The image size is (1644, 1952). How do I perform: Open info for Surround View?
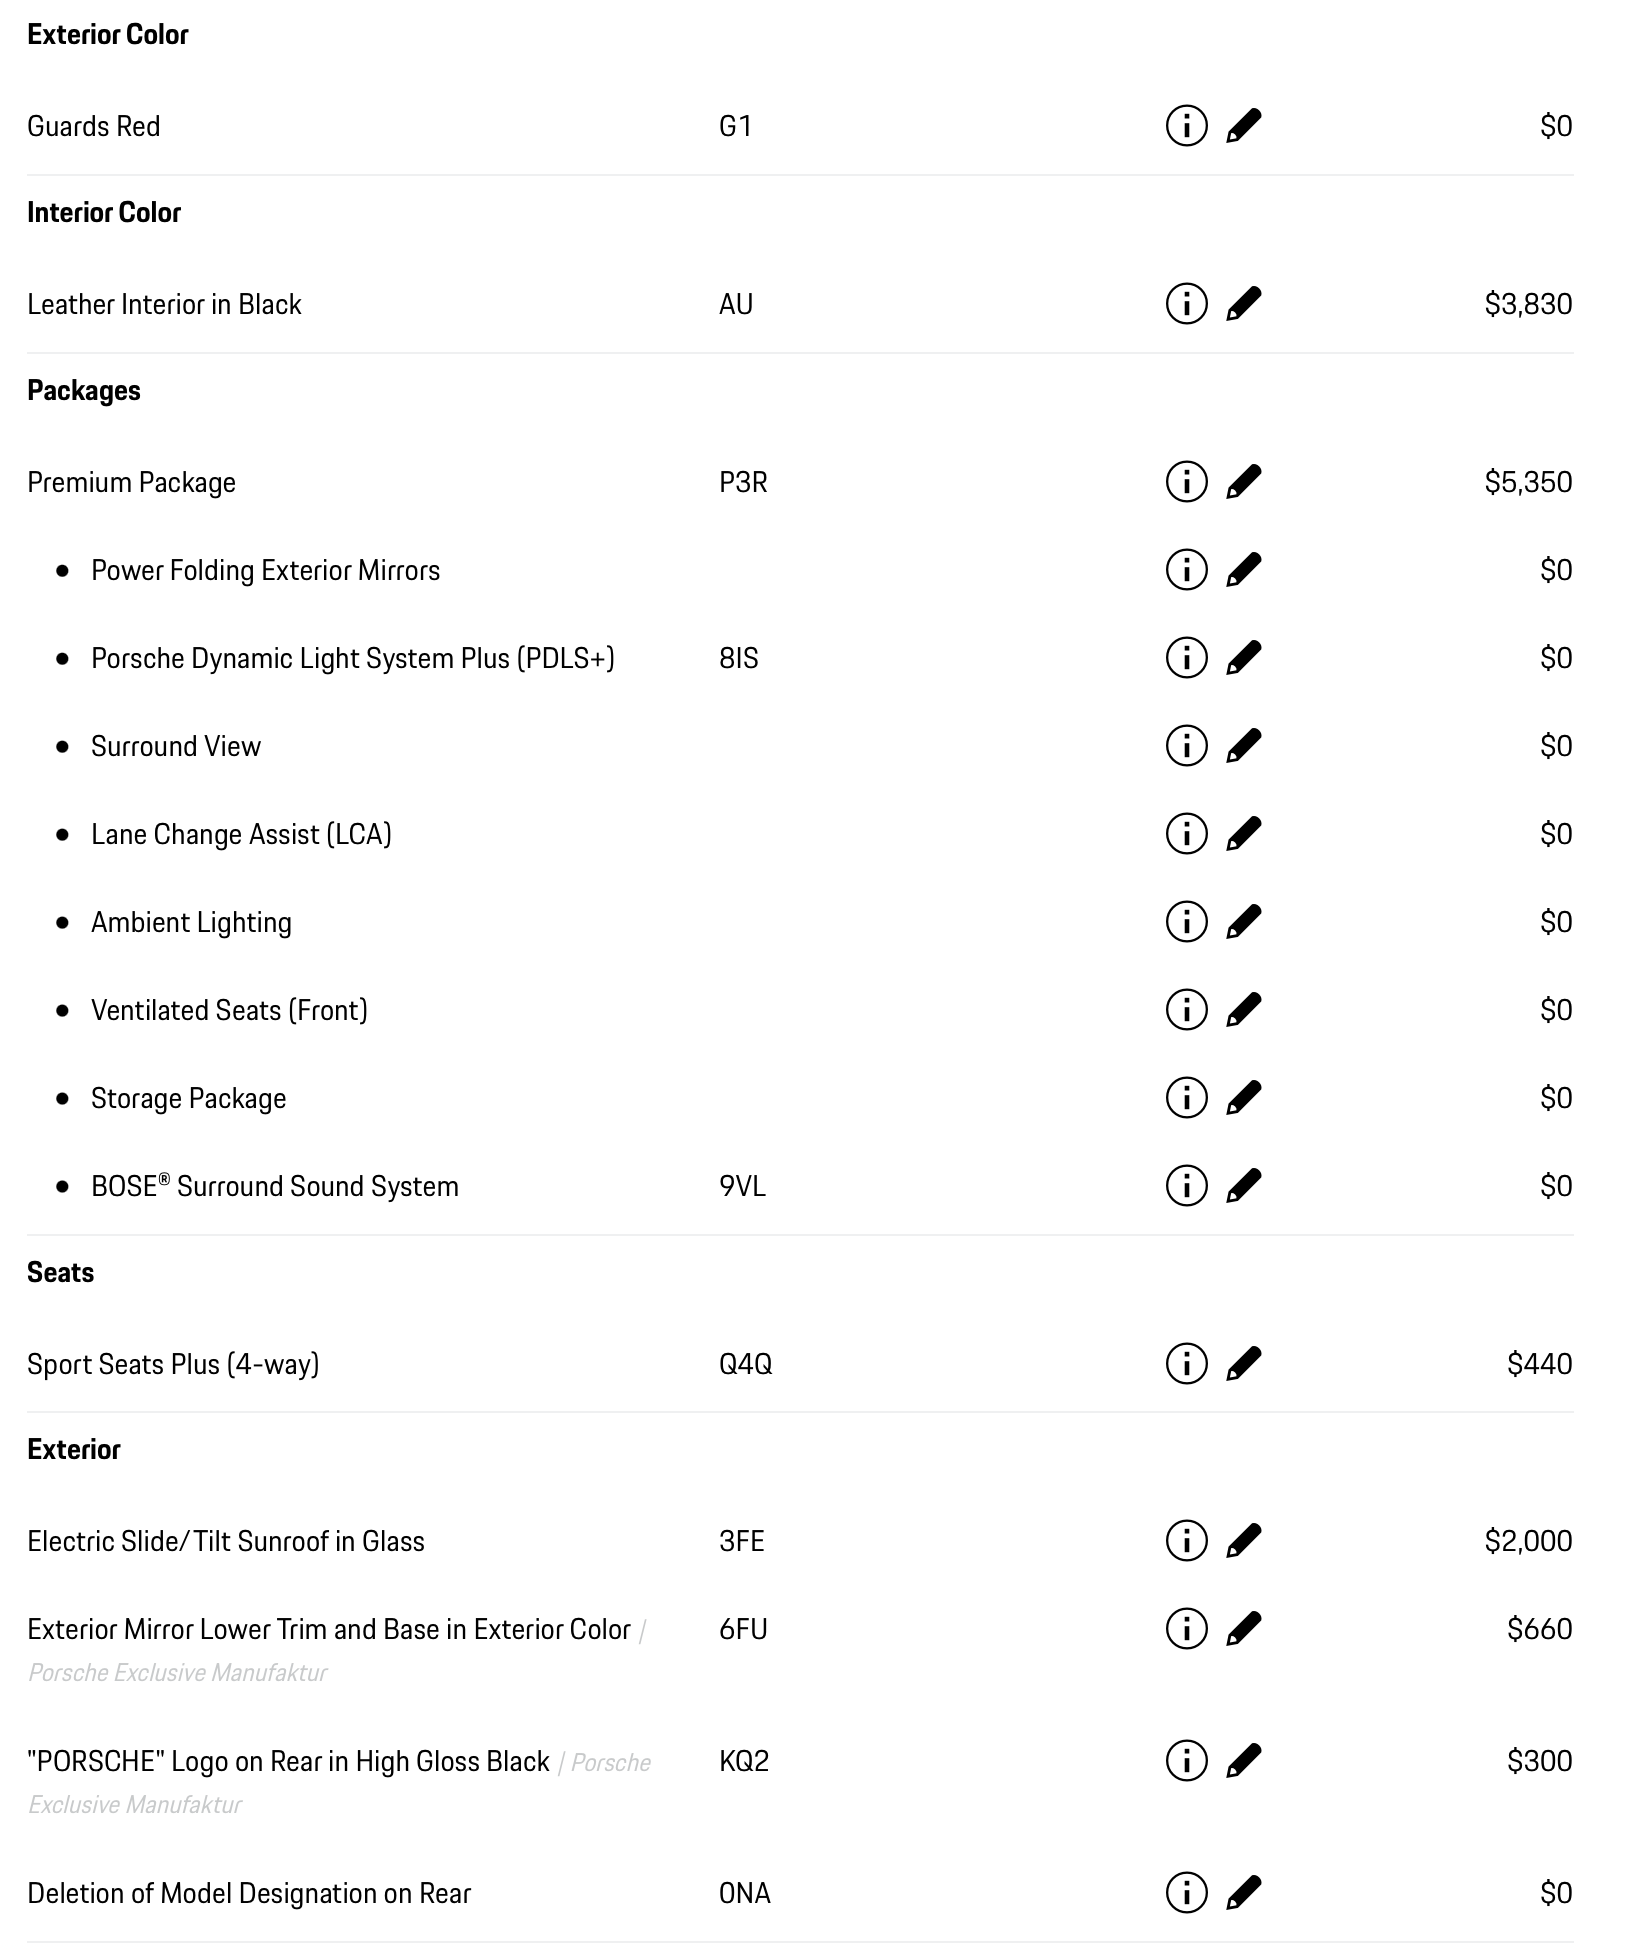click(x=1186, y=746)
